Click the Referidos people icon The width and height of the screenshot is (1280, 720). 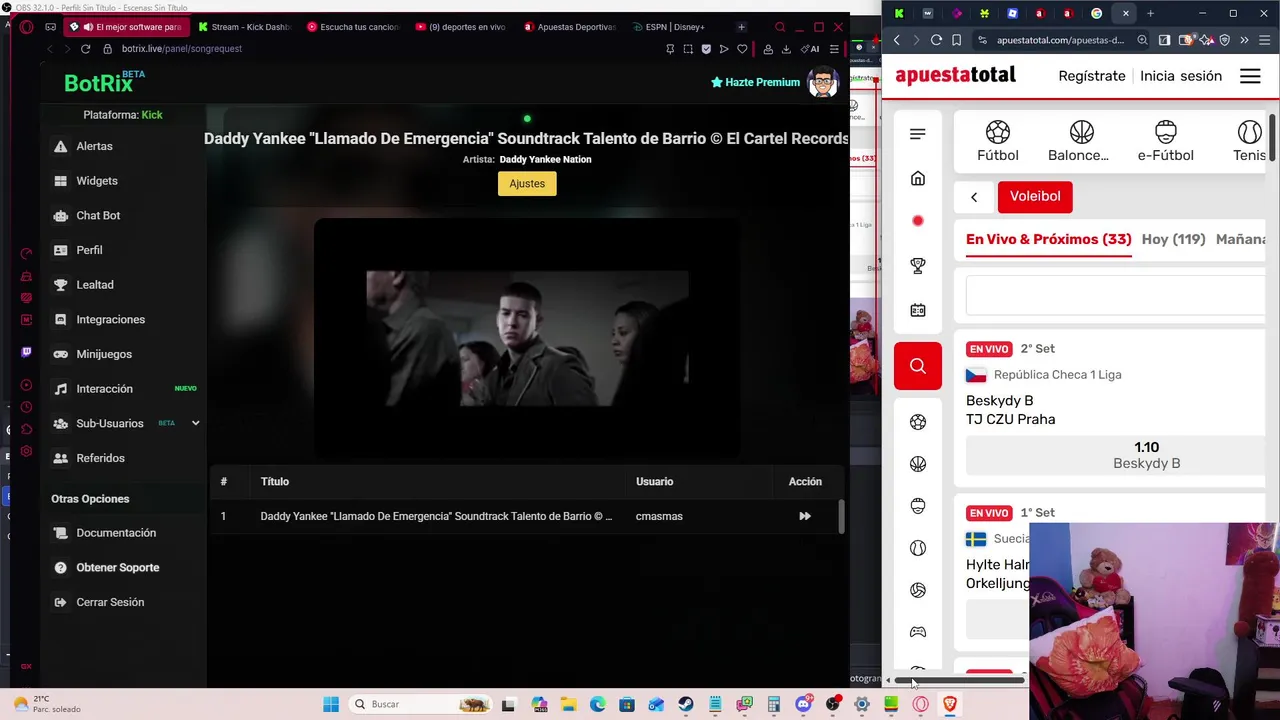pos(60,458)
